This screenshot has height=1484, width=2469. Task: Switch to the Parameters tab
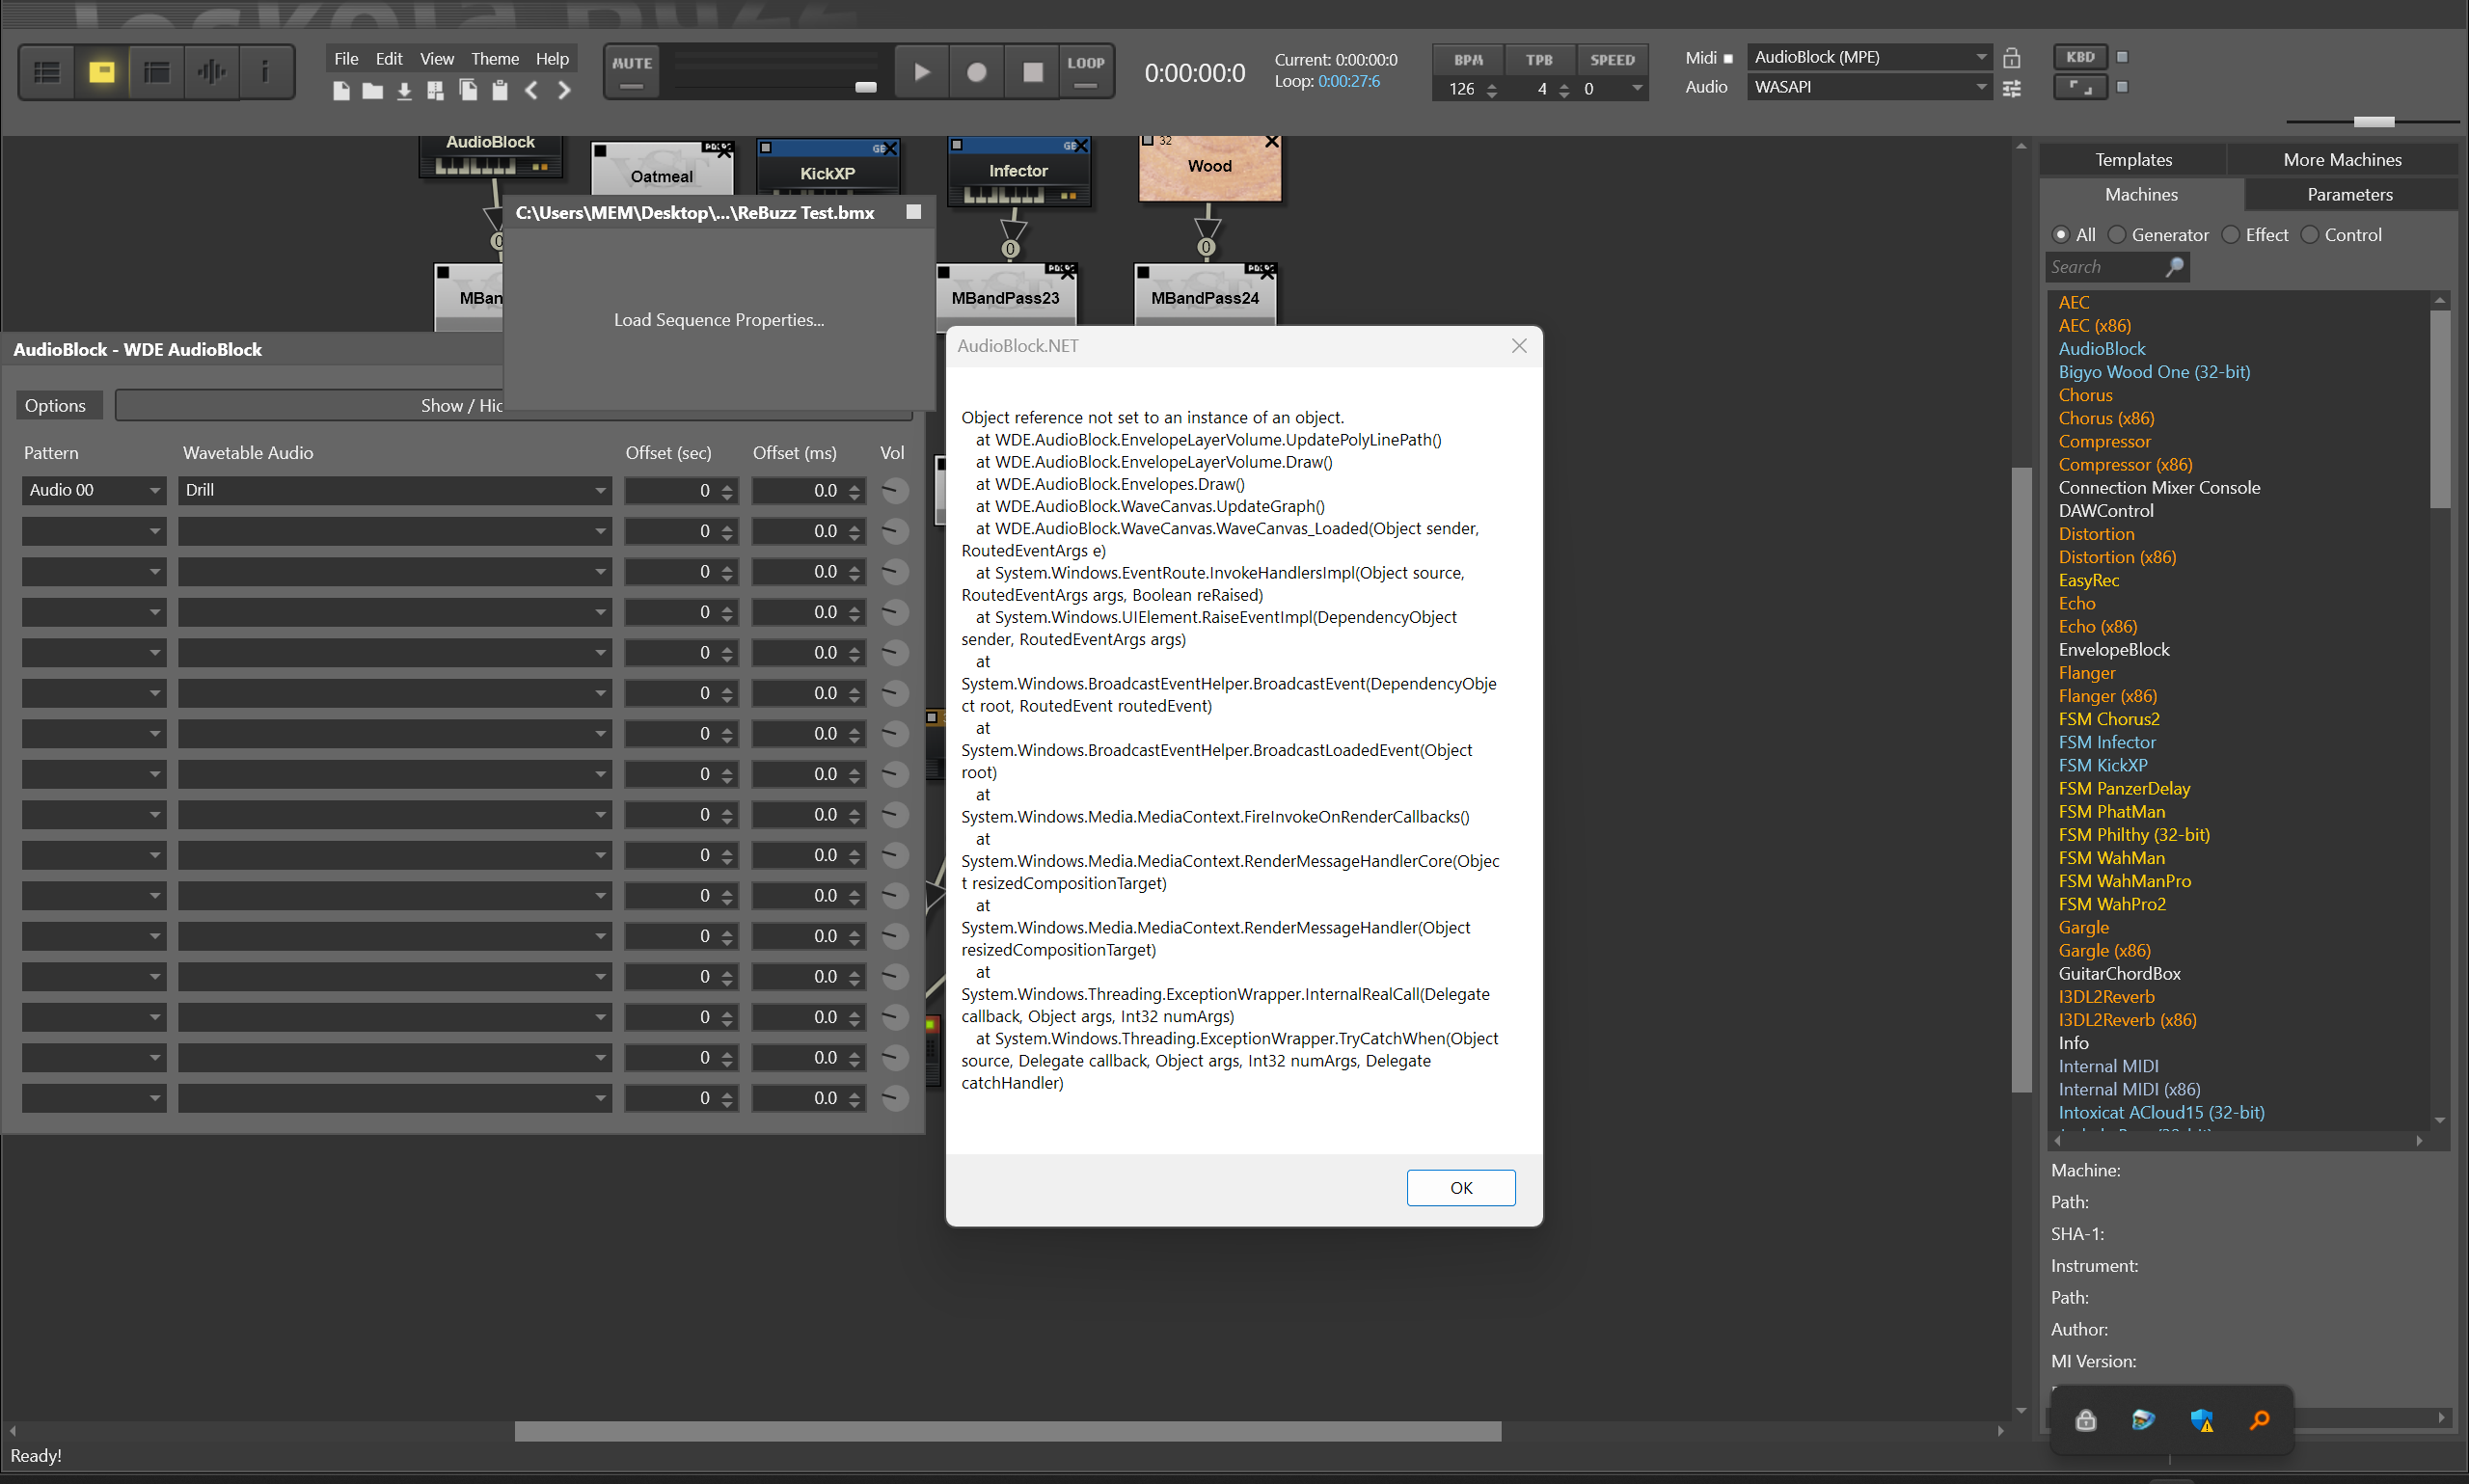pyautogui.click(x=2350, y=195)
